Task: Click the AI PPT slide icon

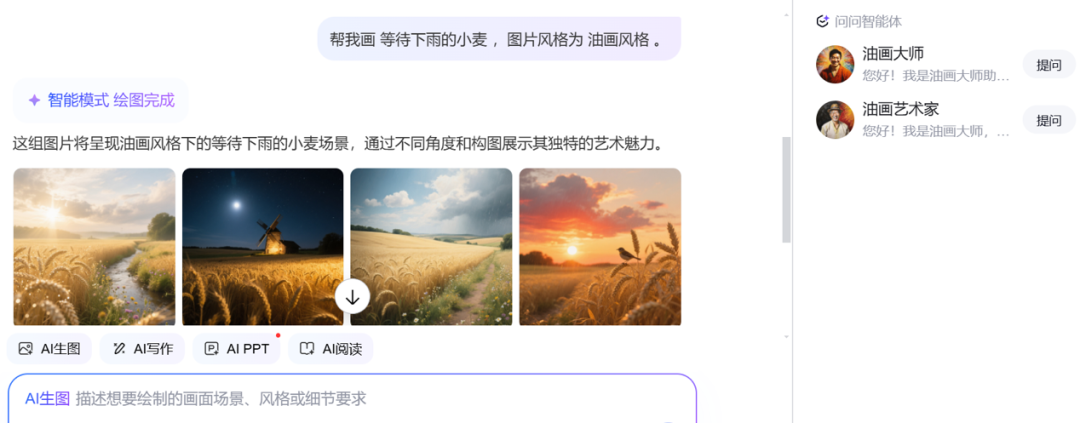Action: tap(211, 349)
